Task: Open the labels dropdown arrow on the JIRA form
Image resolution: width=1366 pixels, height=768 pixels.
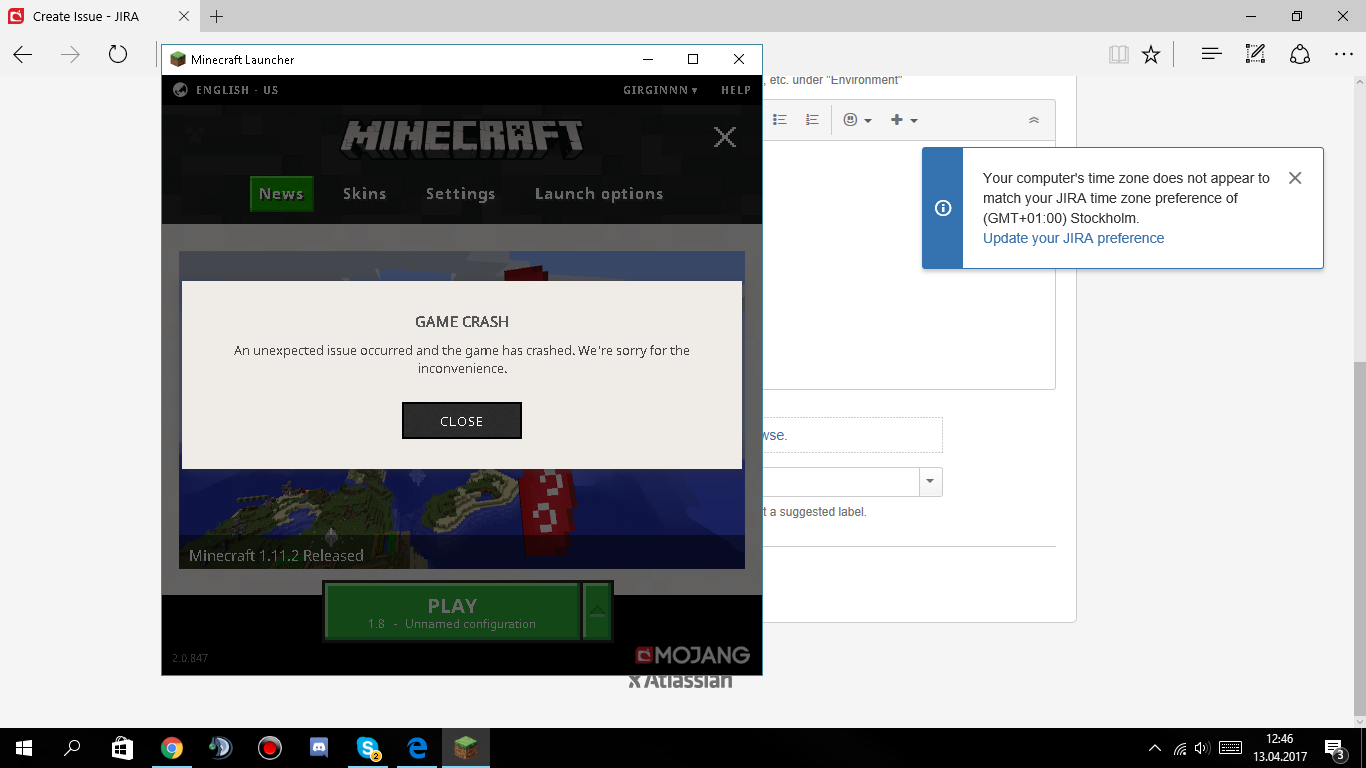Action: (931, 482)
